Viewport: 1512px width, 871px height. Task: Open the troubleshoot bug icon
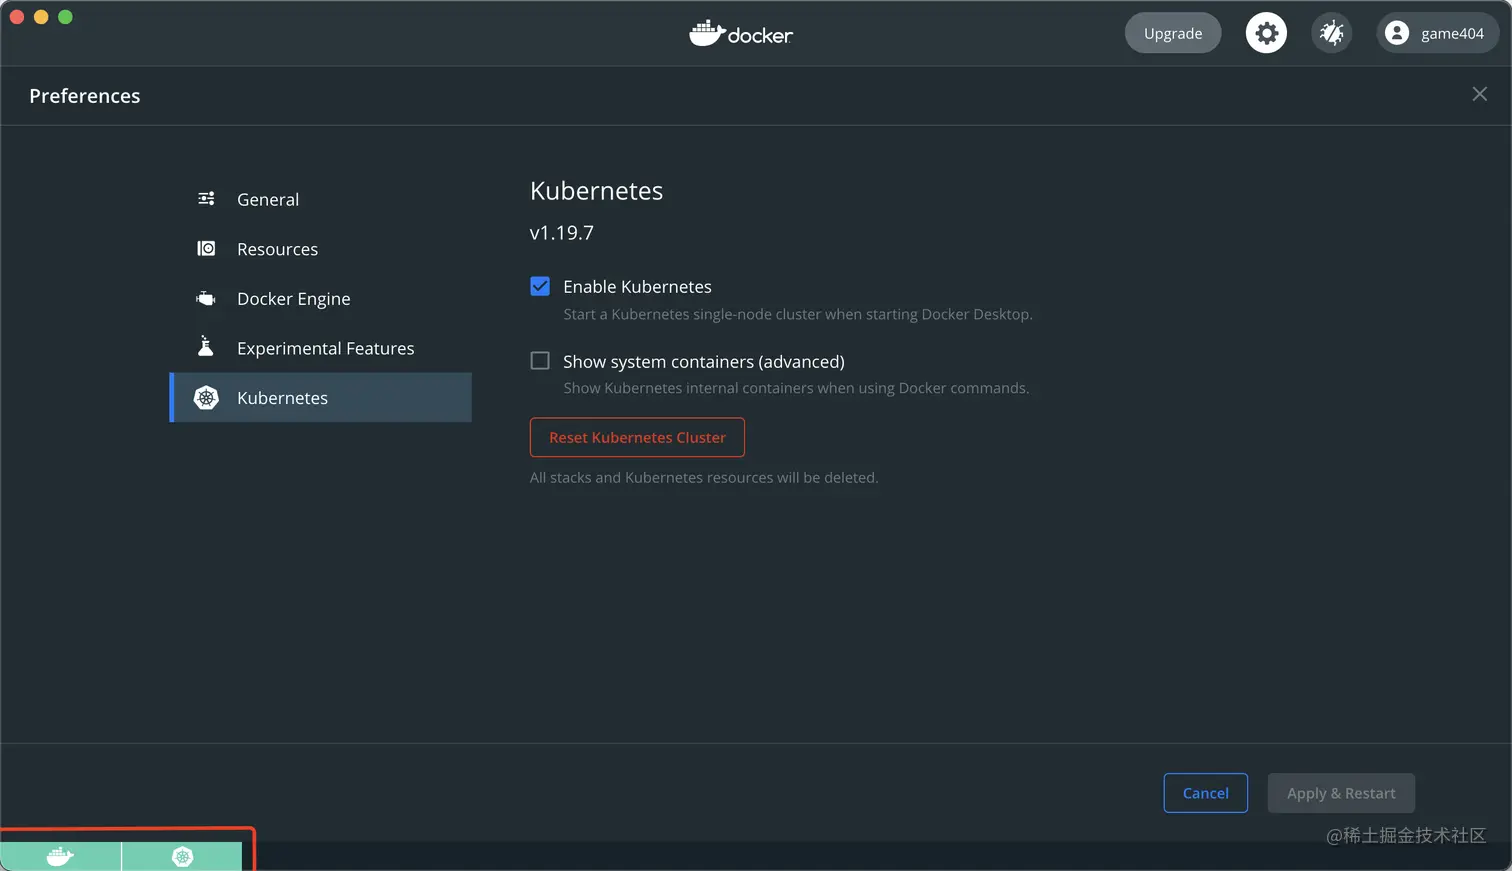tap(1331, 32)
